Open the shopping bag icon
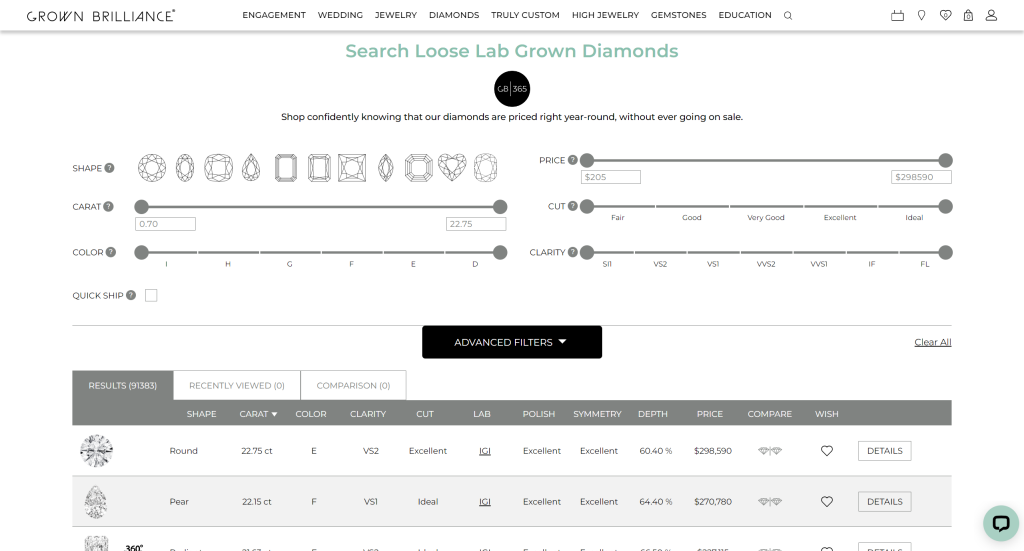Screen dimensions: 1024x551 pyautogui.click(x=968, y=15)
